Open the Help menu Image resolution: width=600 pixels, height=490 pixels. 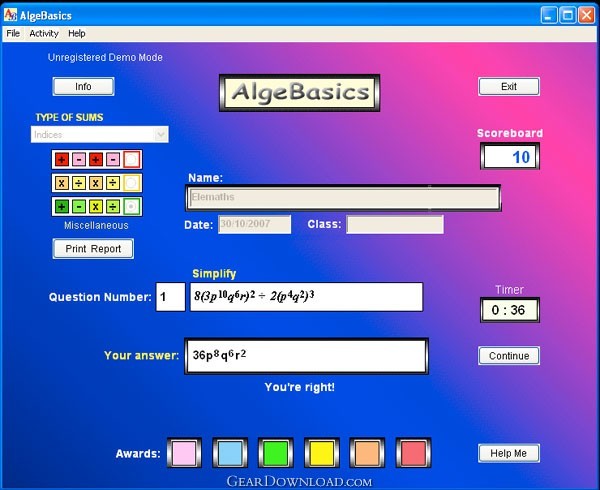77,34
